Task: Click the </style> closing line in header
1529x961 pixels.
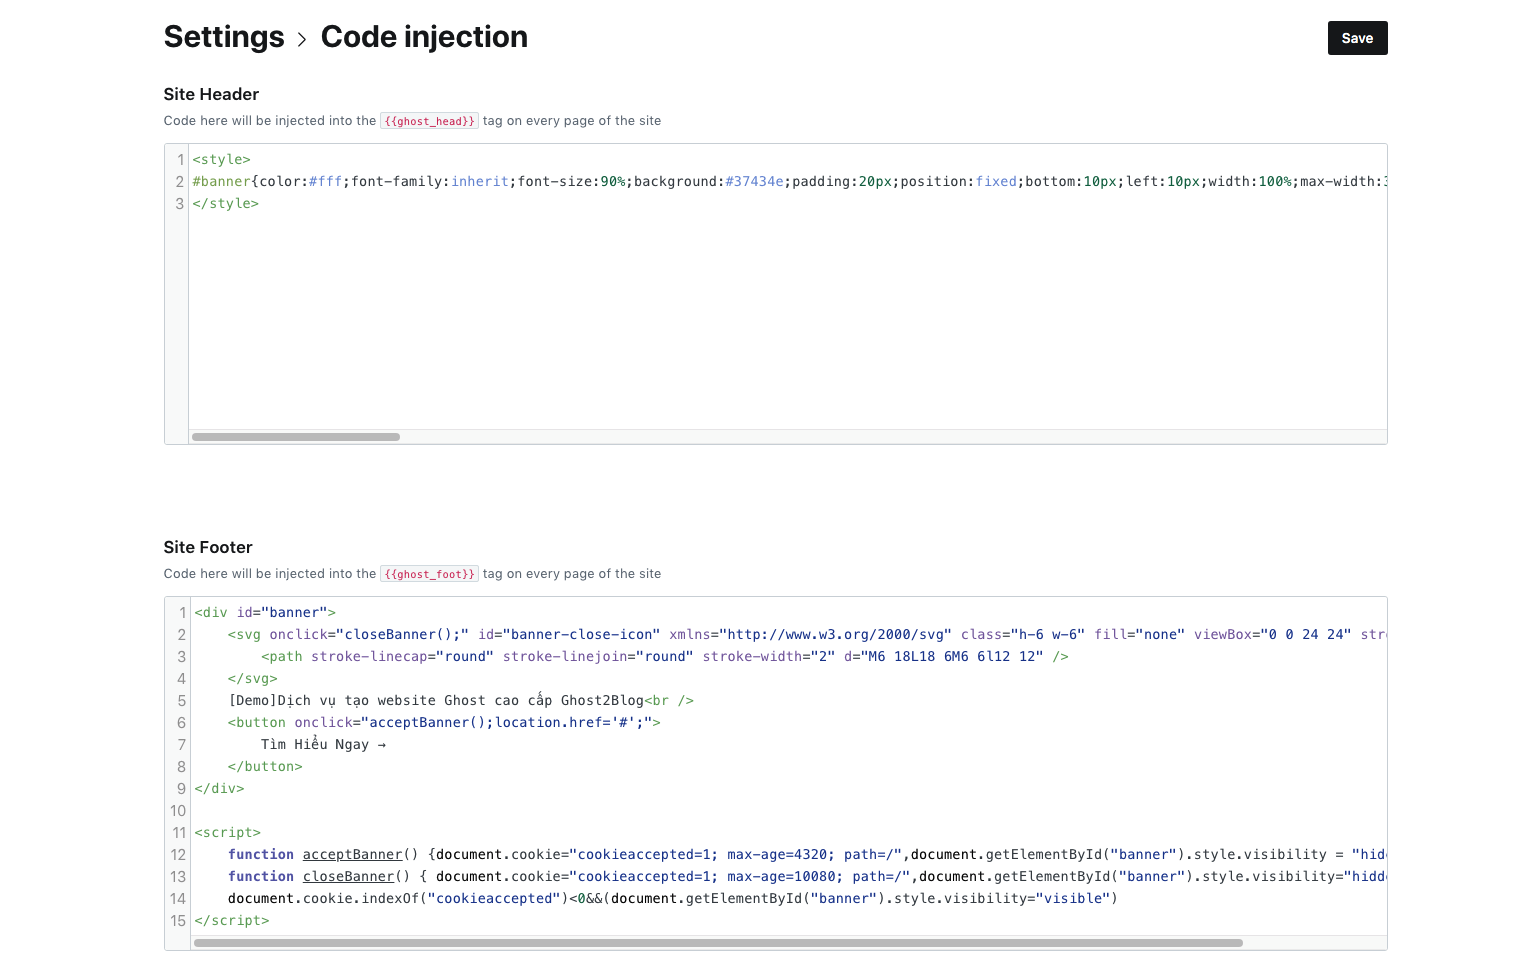Action: [226, 203]
